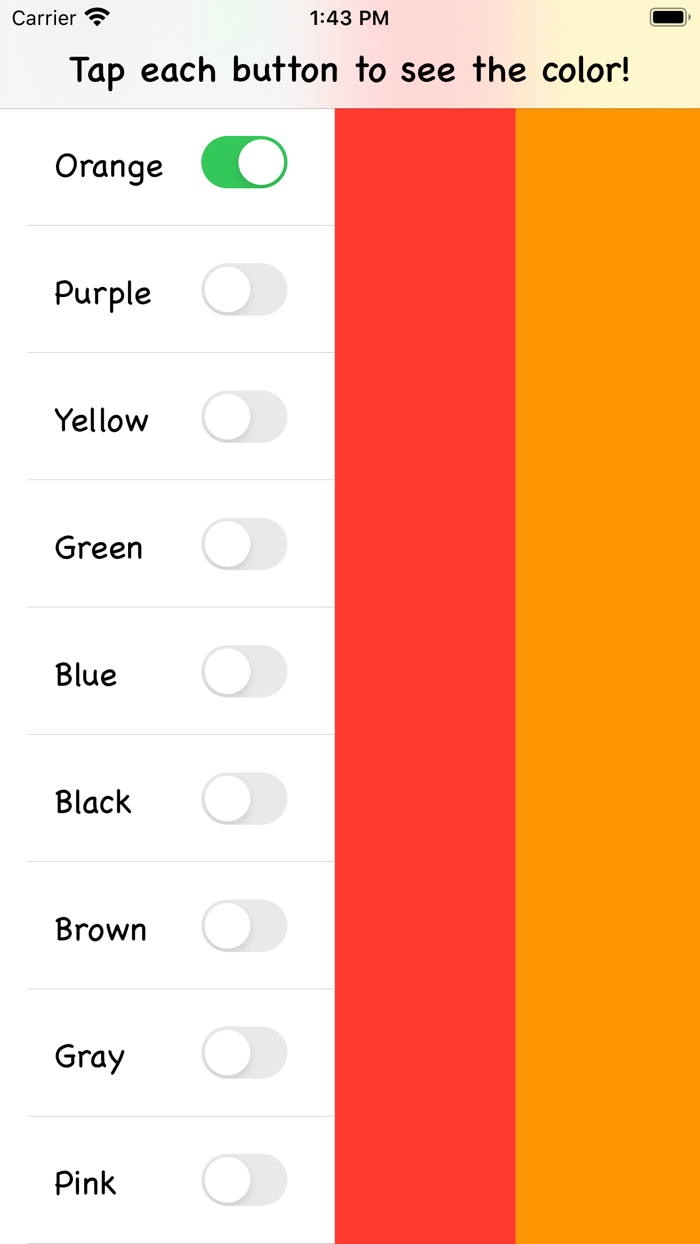Turn off the Orange switch
This screenshot has width=700, height=1244.
[x=244, y=162]
